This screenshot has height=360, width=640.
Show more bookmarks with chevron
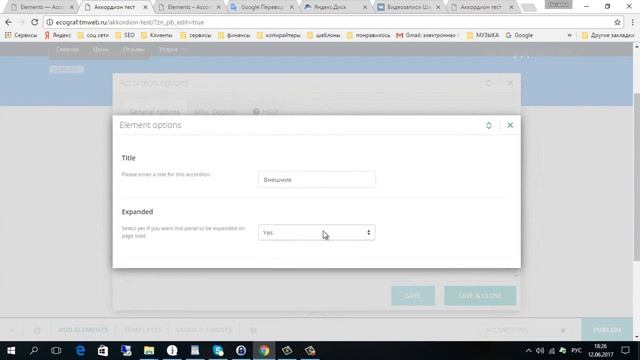(569, 35)
